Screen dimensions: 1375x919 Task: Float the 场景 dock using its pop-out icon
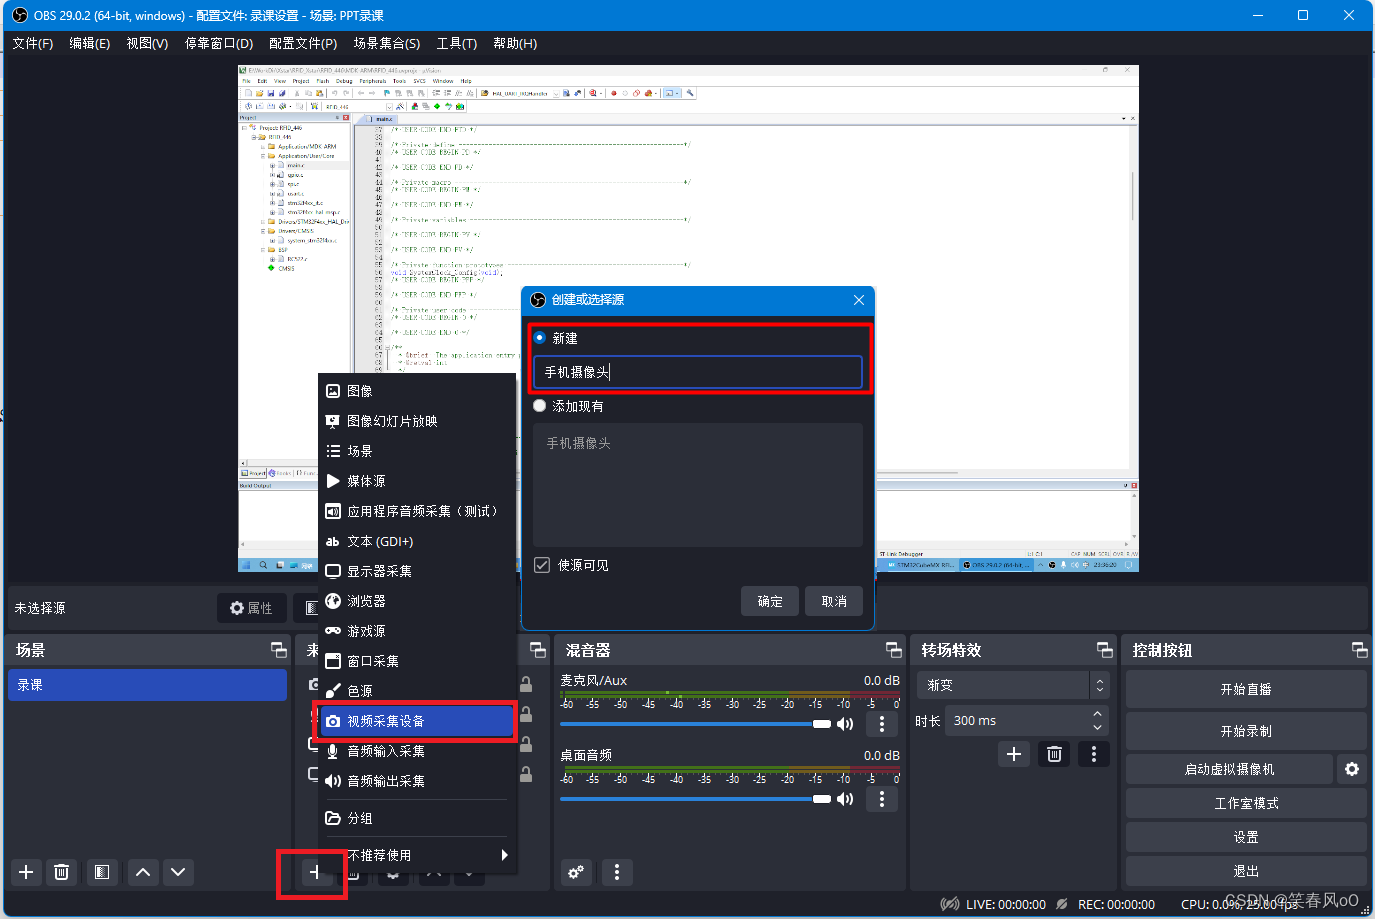(x=279, y=650)
